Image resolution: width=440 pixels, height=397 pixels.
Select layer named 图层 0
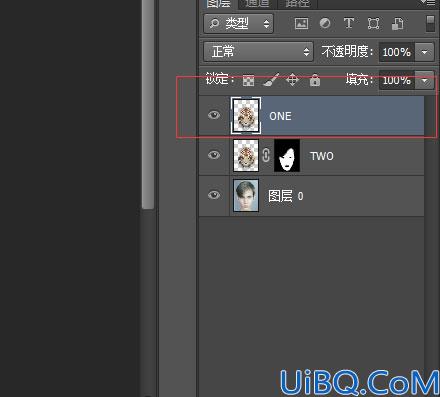tap(311, 196)
